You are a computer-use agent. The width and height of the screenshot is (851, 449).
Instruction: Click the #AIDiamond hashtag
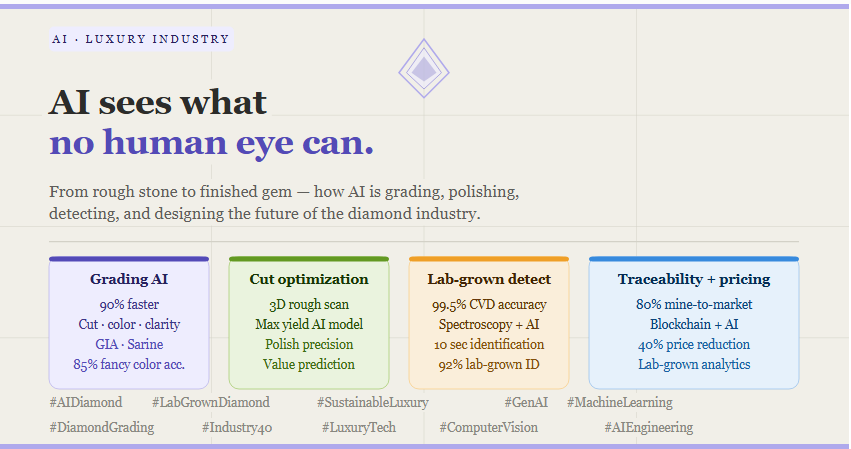(x=86, y=402)
